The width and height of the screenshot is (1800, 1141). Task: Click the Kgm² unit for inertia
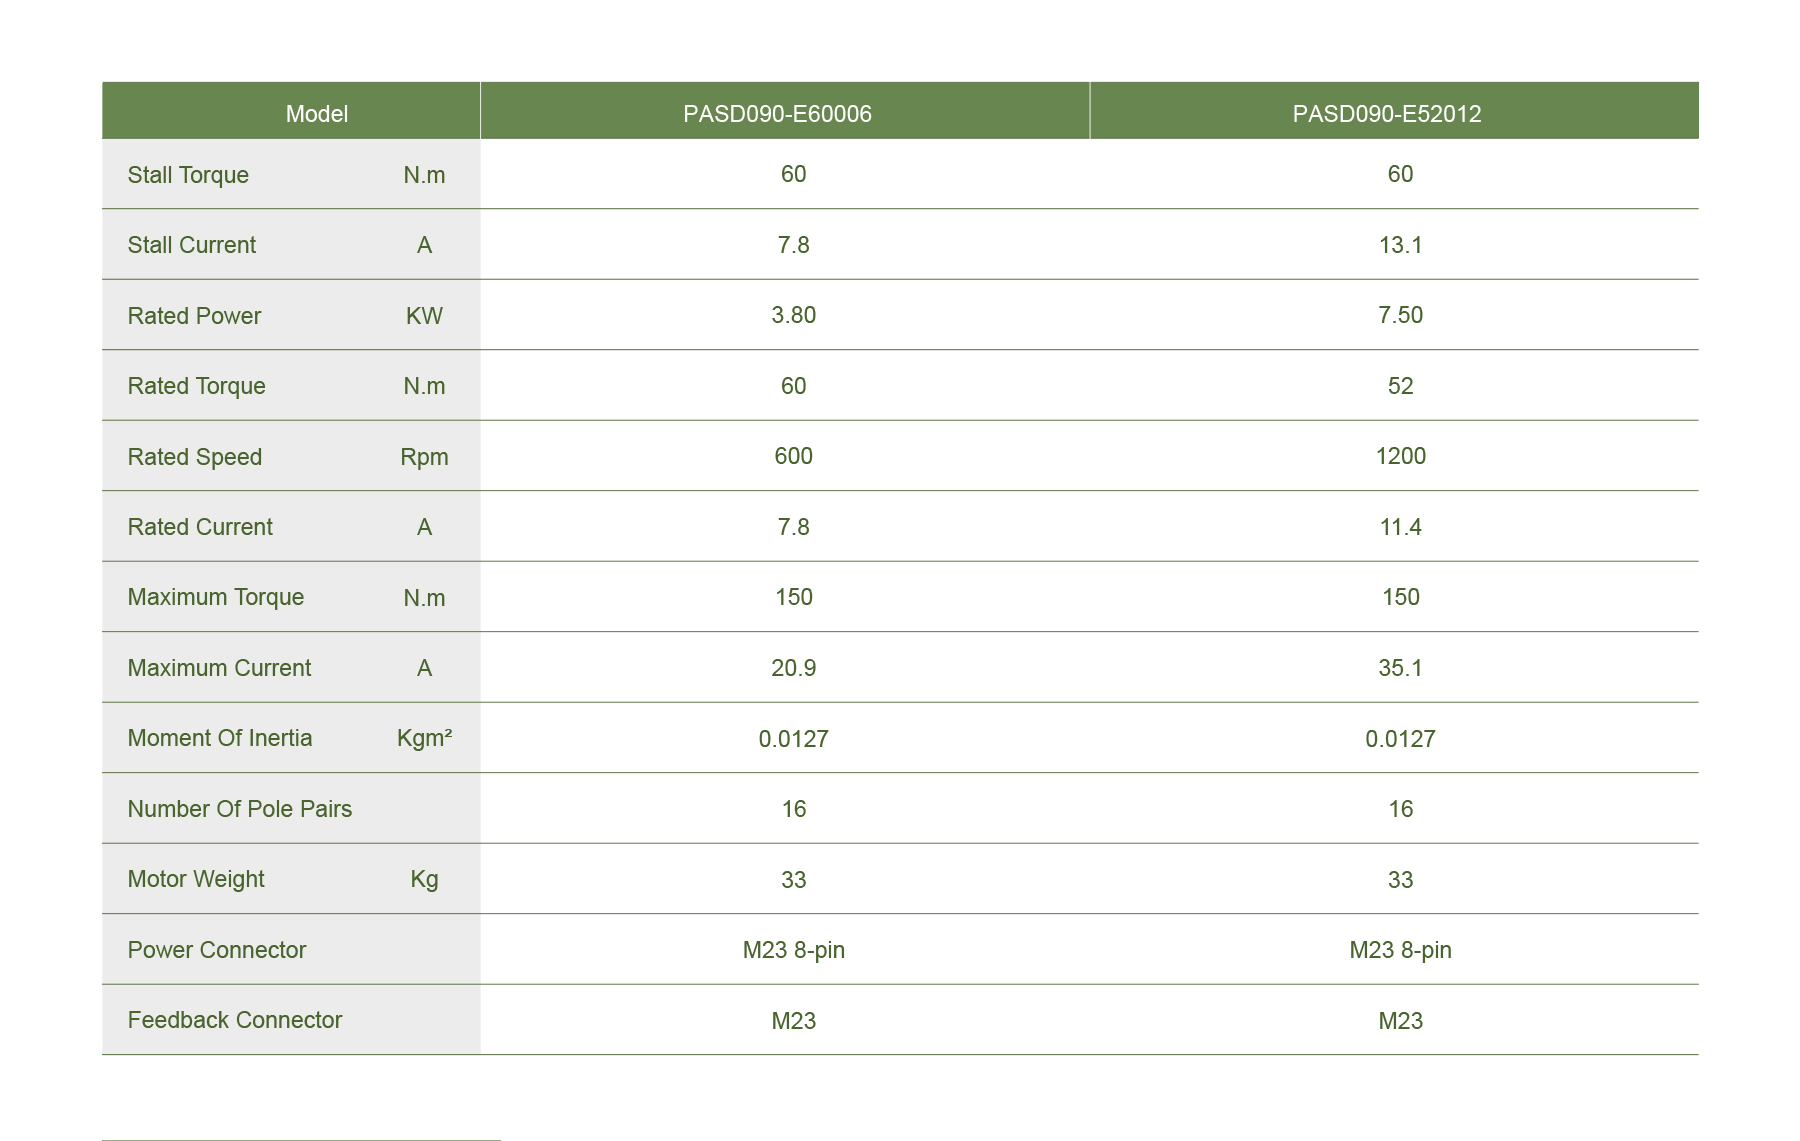[424, 738]
